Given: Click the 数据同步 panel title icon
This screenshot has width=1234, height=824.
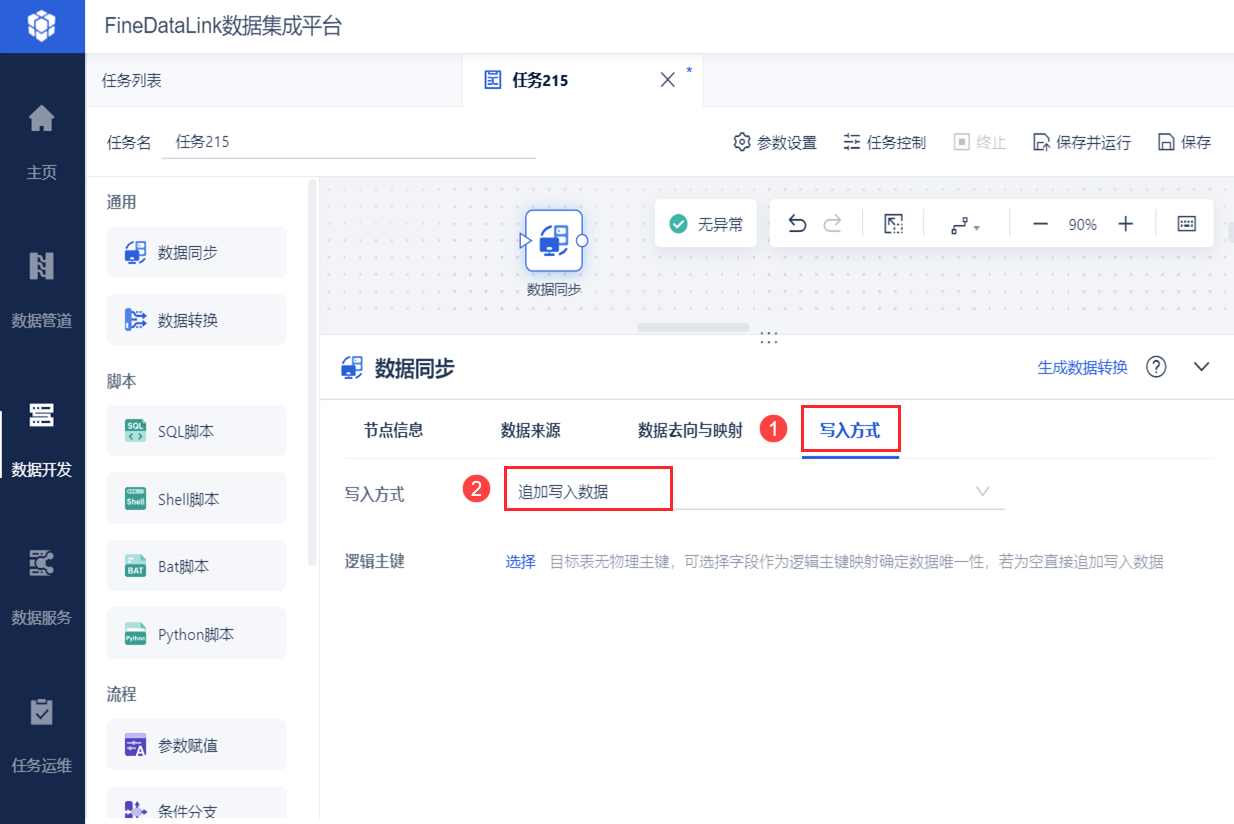Looking at the screenshot, I should click(x=352, y=368).
